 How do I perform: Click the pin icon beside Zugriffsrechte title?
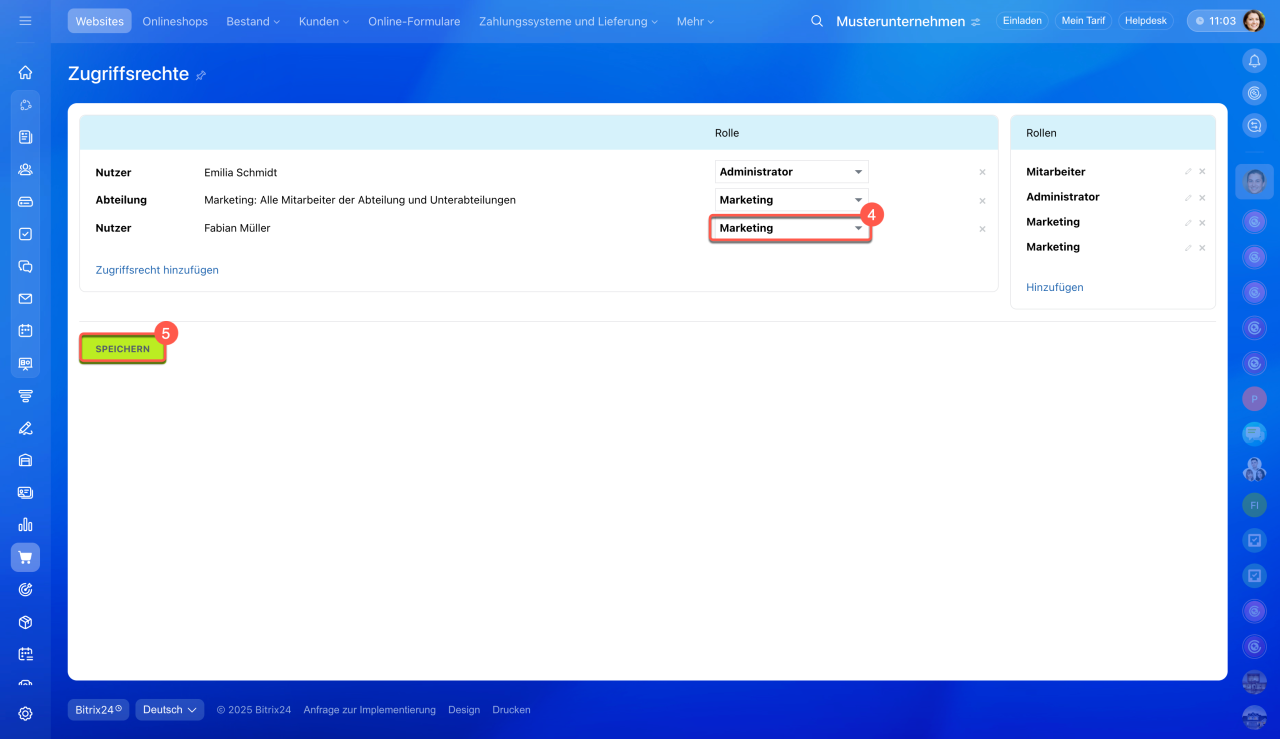tap(201, 75)
